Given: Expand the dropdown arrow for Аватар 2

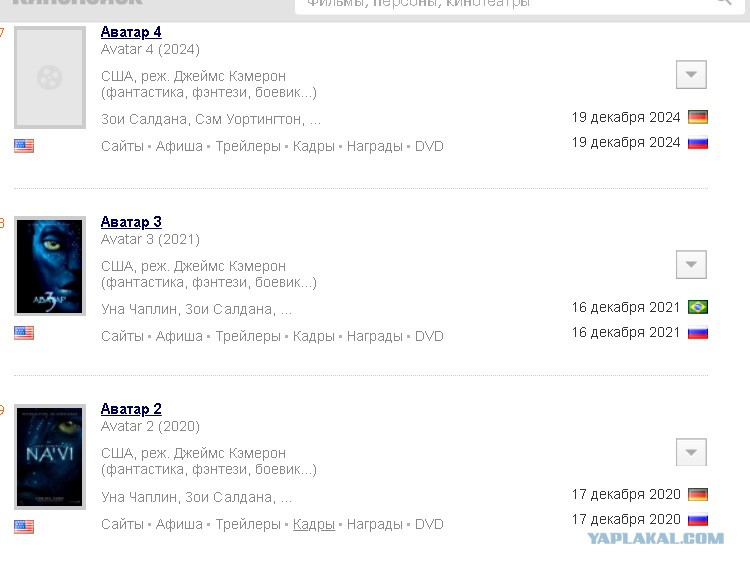Looking at the screenshot, I should point(691,452).
